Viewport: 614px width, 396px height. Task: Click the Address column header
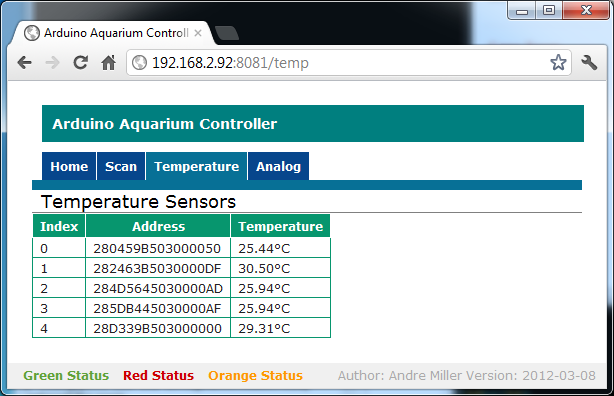click(158, 226)
